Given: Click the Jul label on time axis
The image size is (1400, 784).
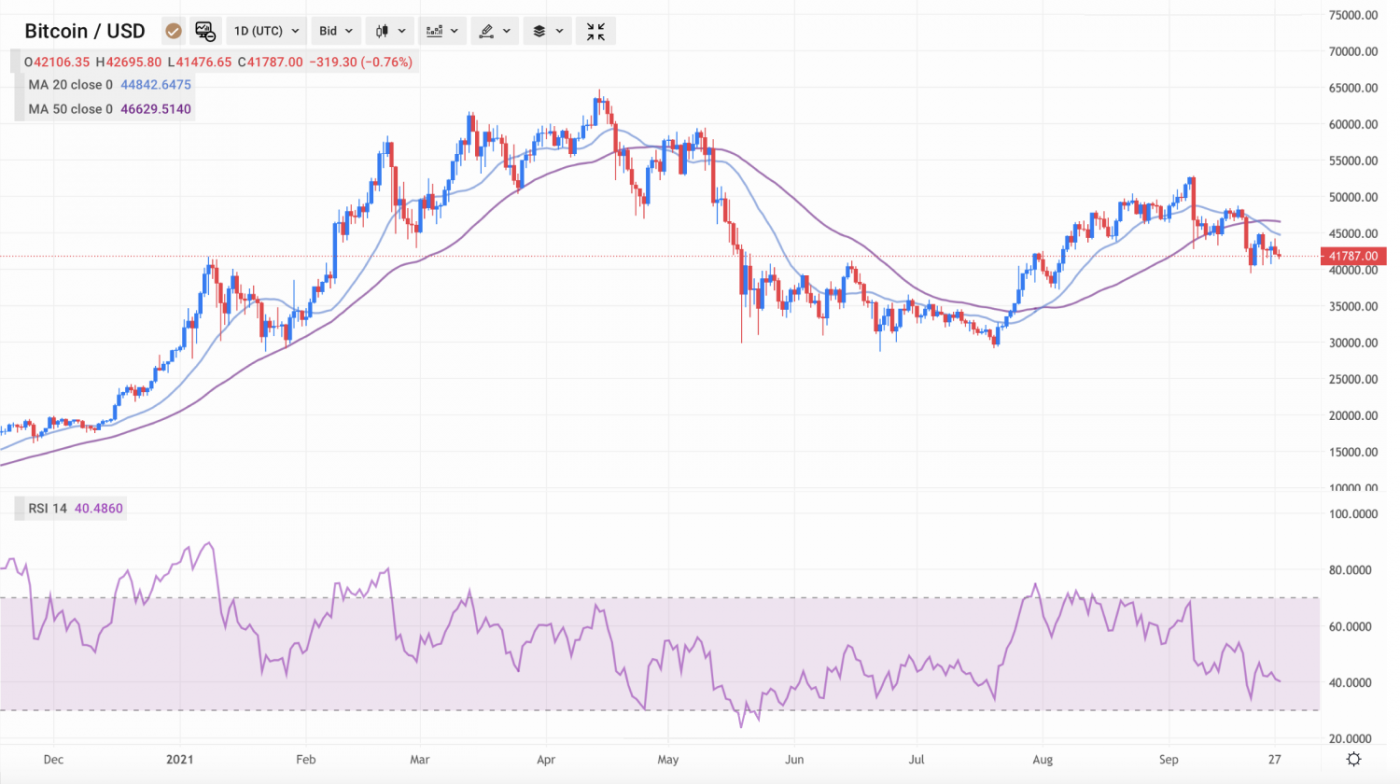Looking at the screenshot, I should coord(917,759).
